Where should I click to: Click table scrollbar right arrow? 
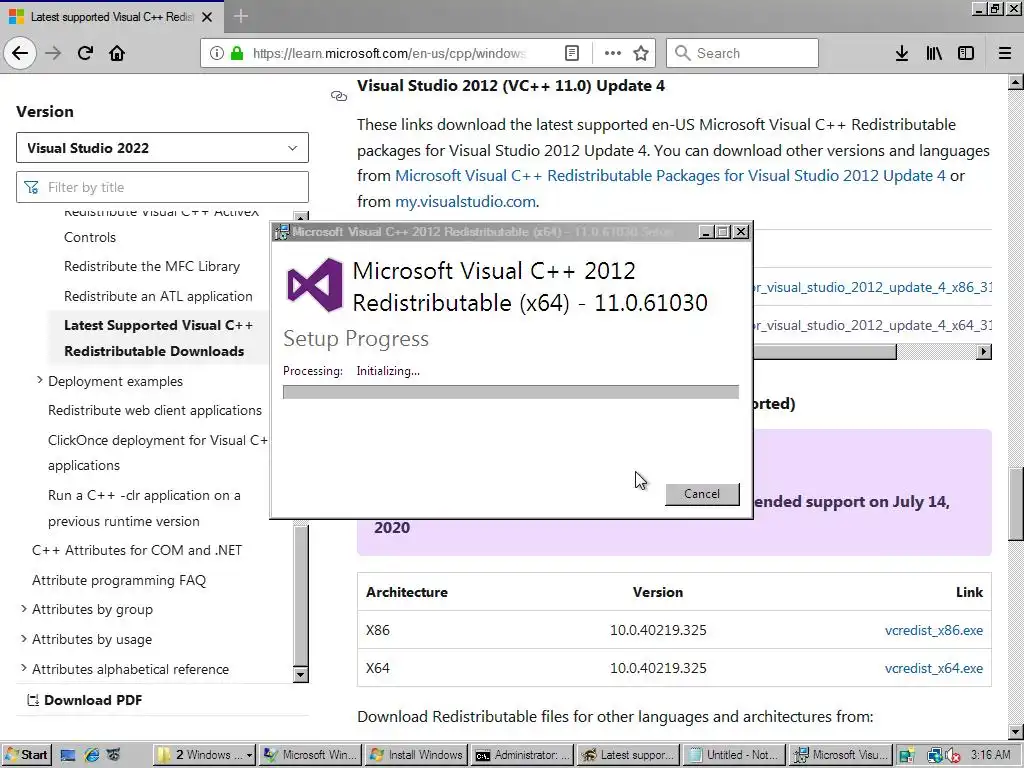984,352
